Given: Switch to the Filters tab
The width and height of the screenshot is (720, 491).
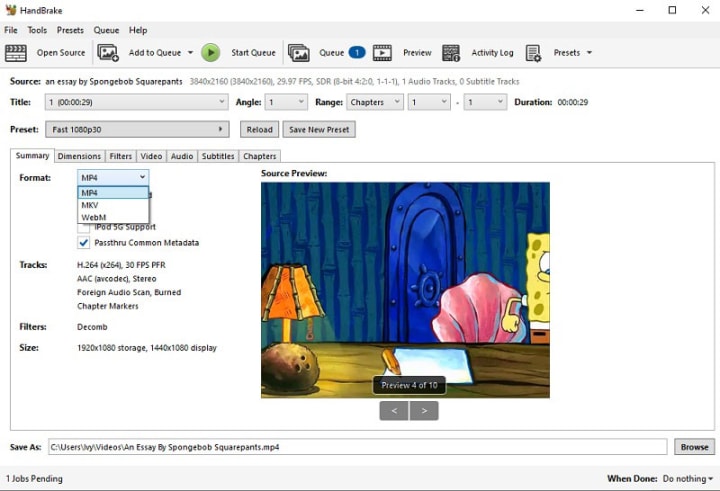Looking at the screenshot, I should point(121,156).
